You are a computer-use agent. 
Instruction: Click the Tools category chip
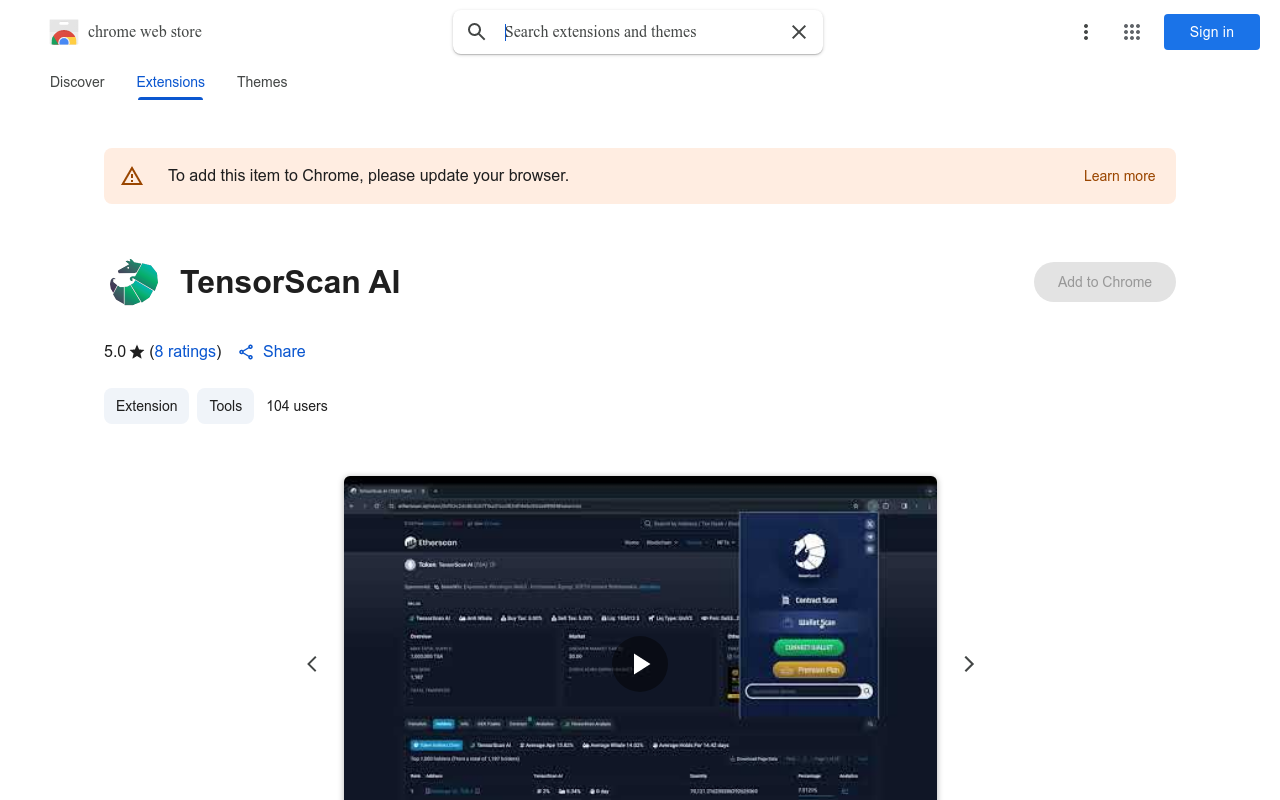[x=226, y=406]
